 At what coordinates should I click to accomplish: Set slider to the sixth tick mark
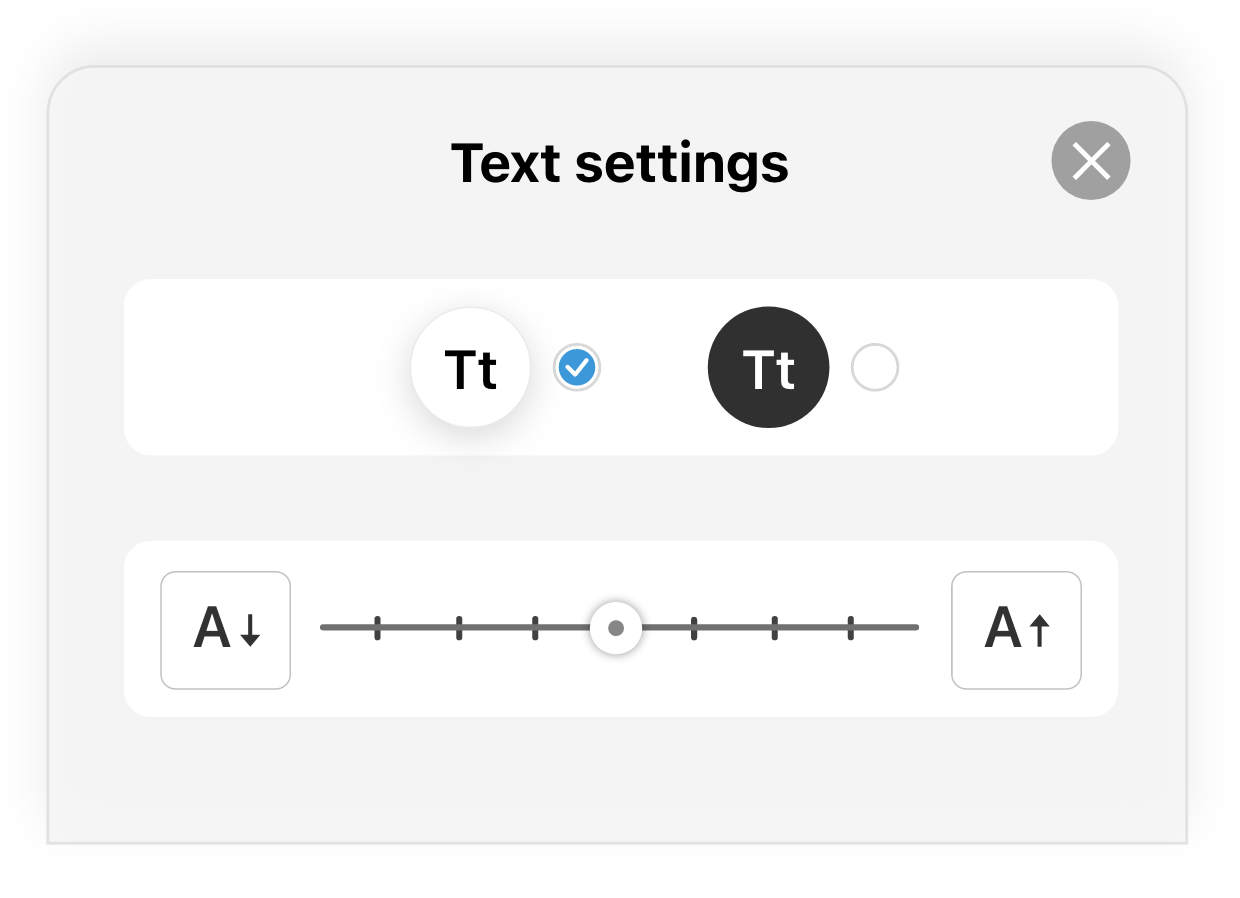point(775,628)
